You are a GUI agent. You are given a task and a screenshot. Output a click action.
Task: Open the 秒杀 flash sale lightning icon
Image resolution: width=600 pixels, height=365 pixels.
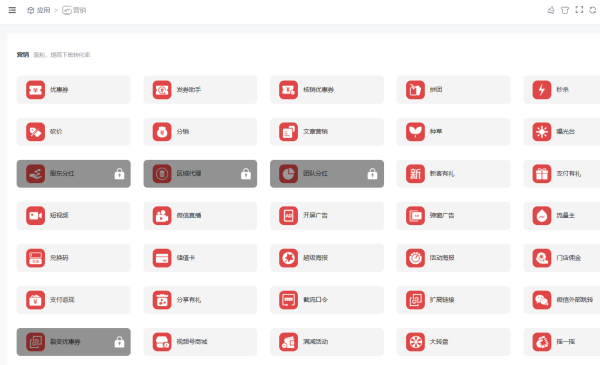(541, 90)
